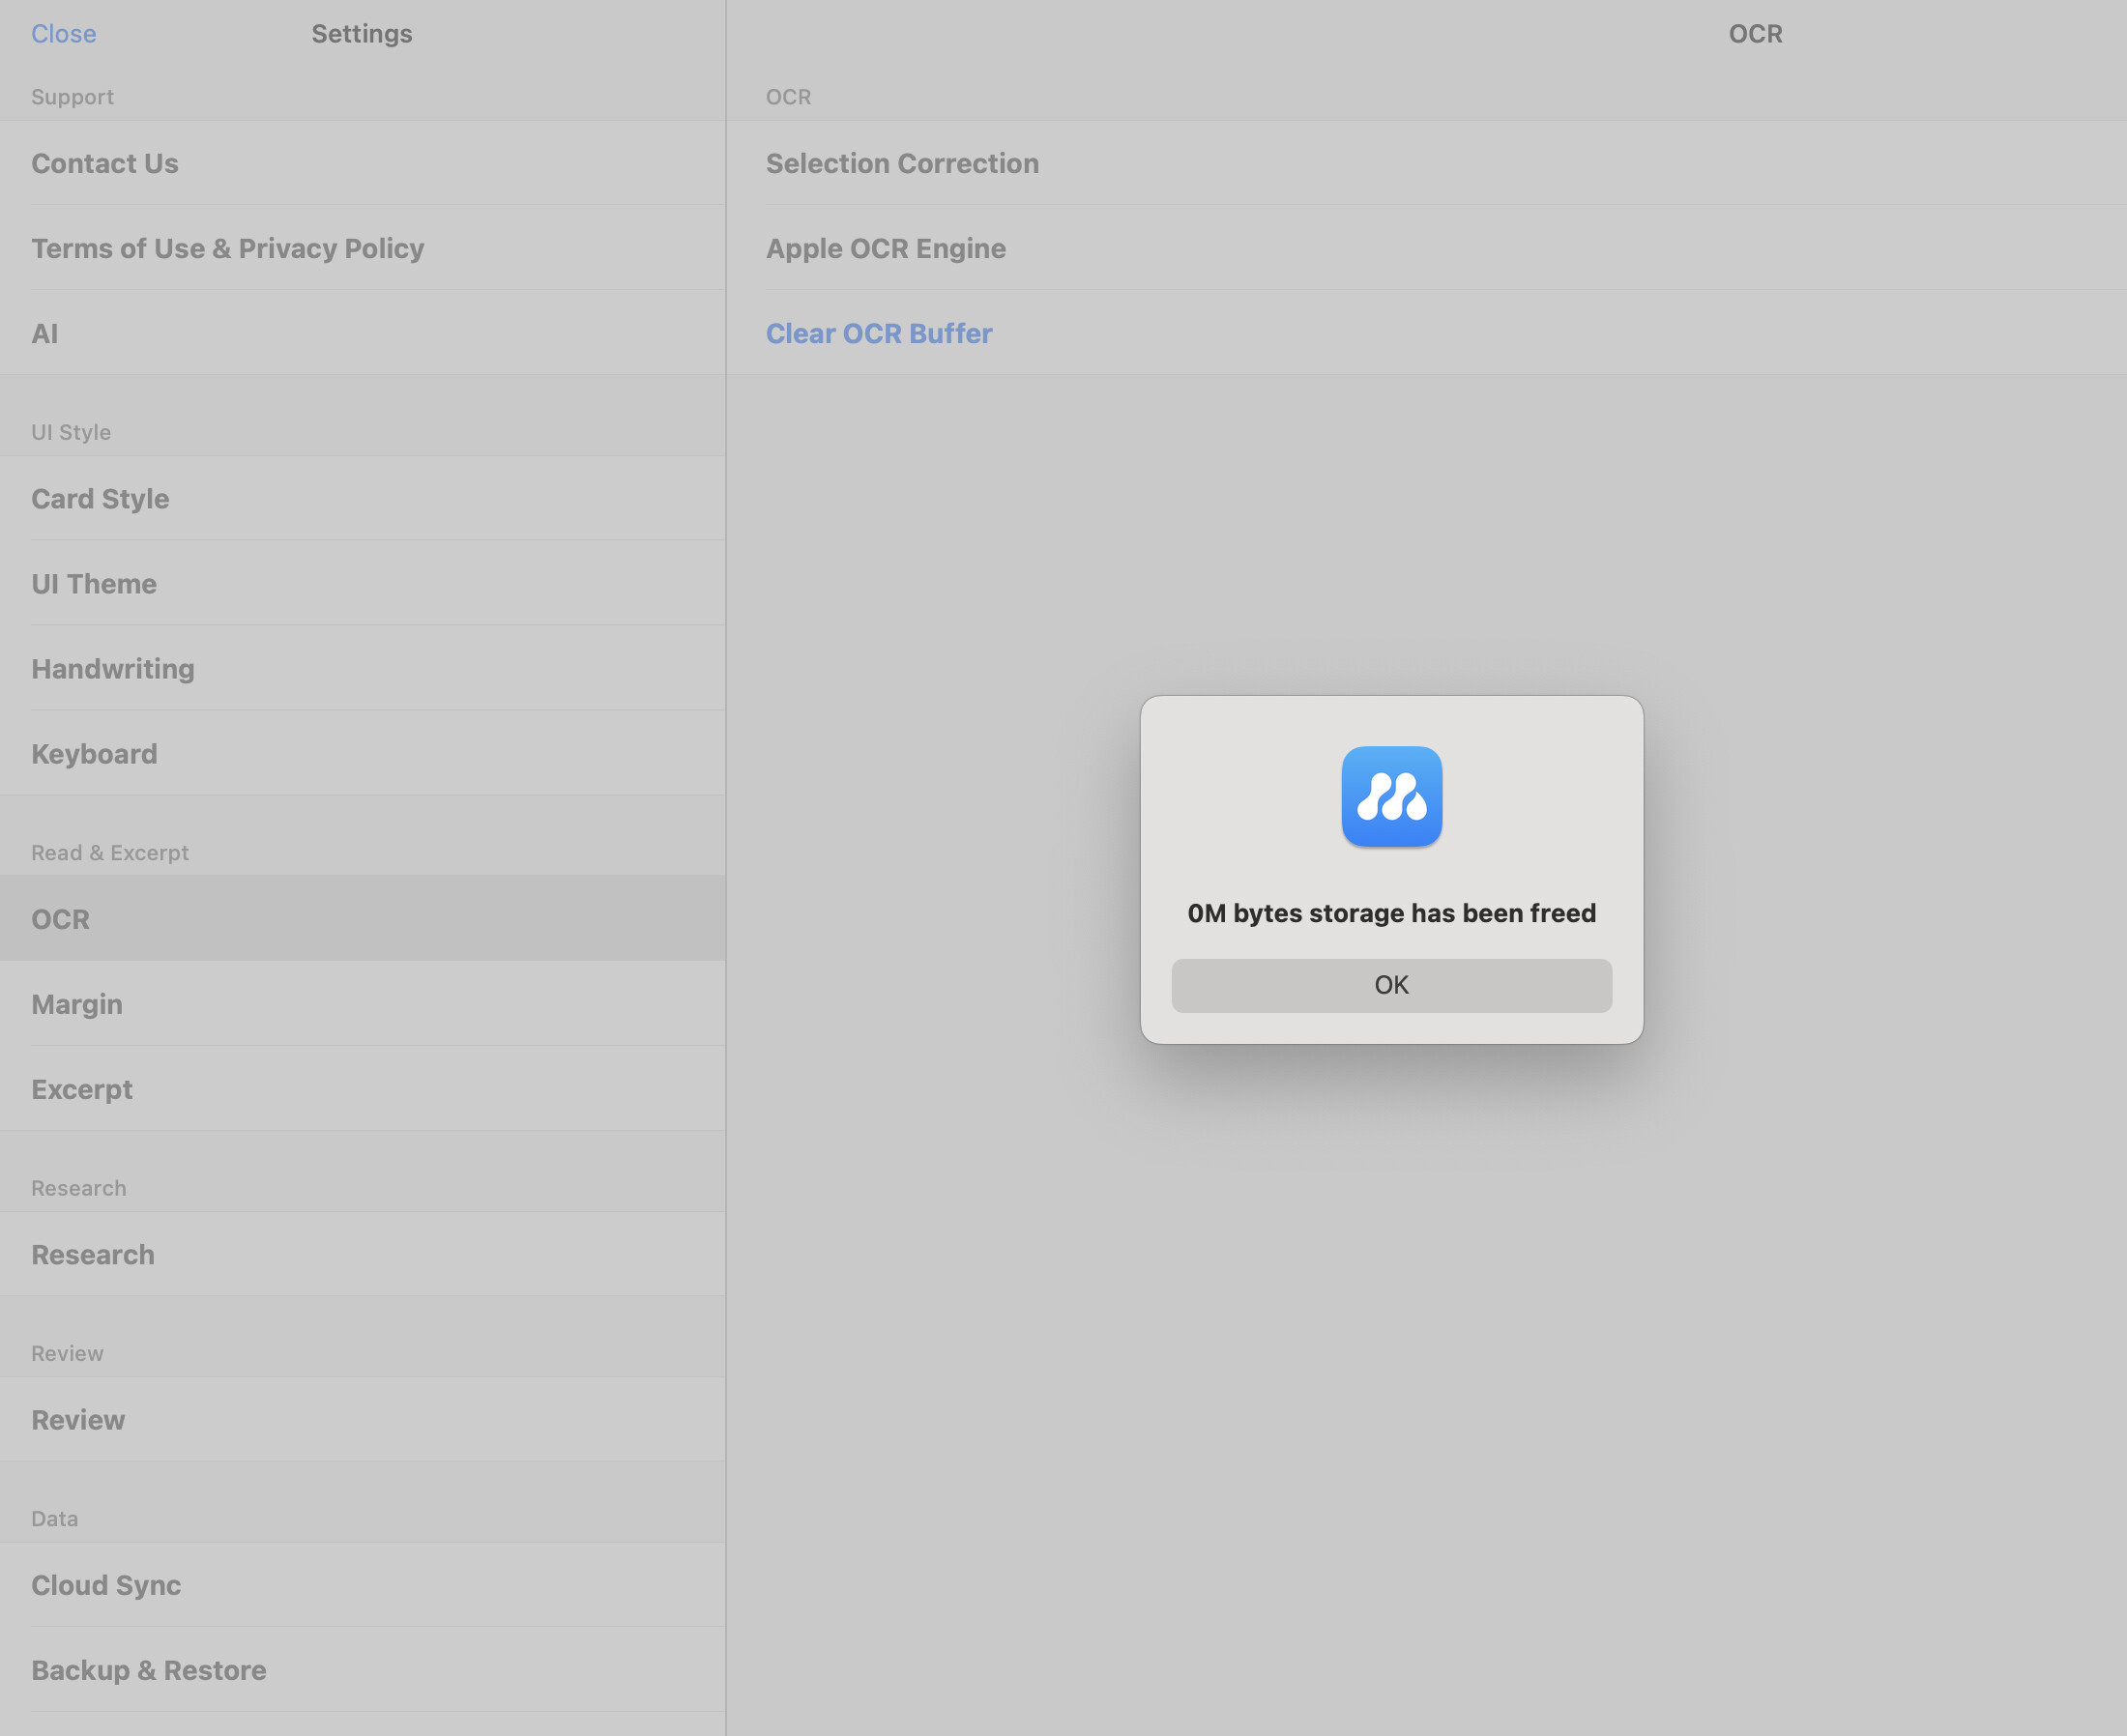Open the Review settings row
Image resolution: width=2127 pixels, height=1736 pixels.
pyautogui.click(x=78, y=1419)
